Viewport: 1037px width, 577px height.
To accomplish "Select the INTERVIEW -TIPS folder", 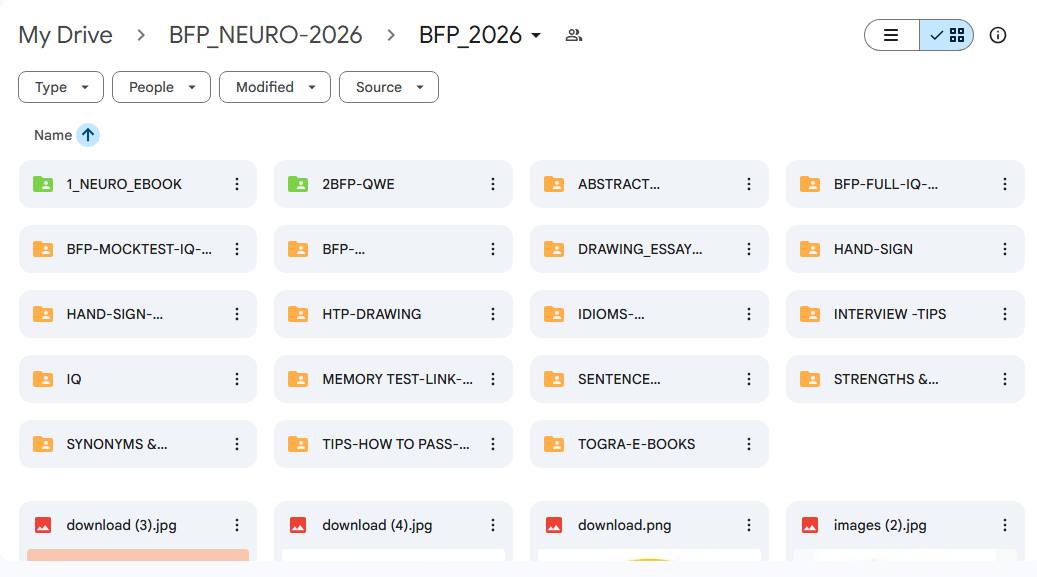I will click(x=905, y=314).
